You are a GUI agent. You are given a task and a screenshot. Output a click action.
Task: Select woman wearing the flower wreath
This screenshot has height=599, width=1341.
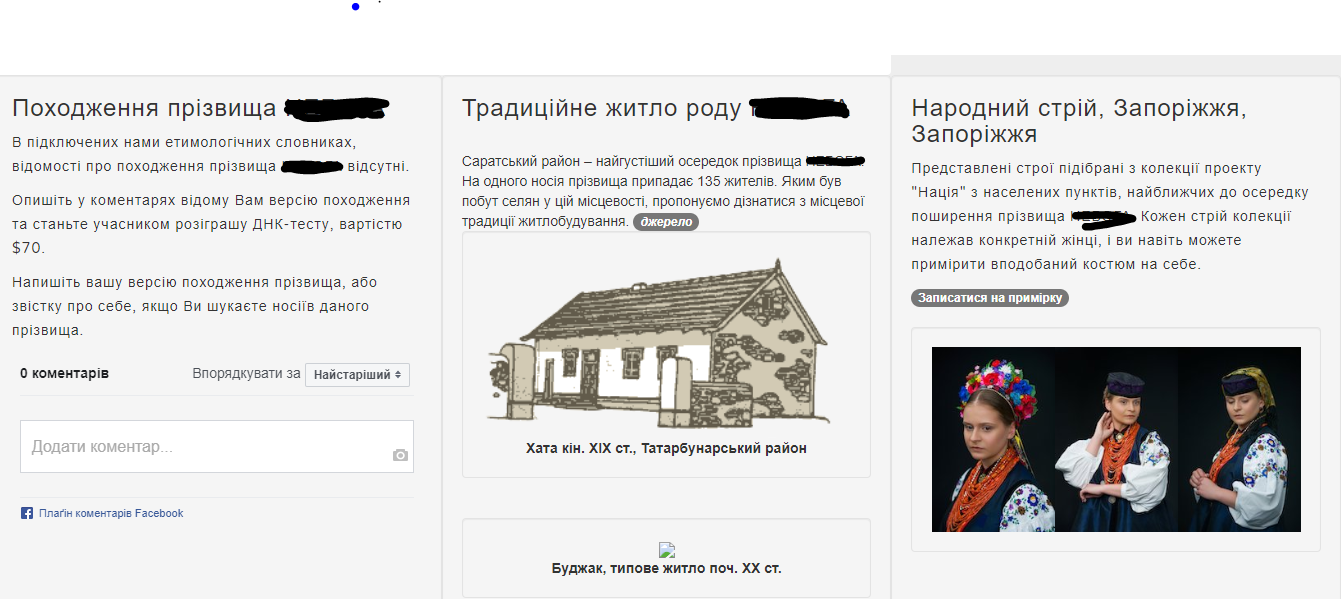point(995,440)
